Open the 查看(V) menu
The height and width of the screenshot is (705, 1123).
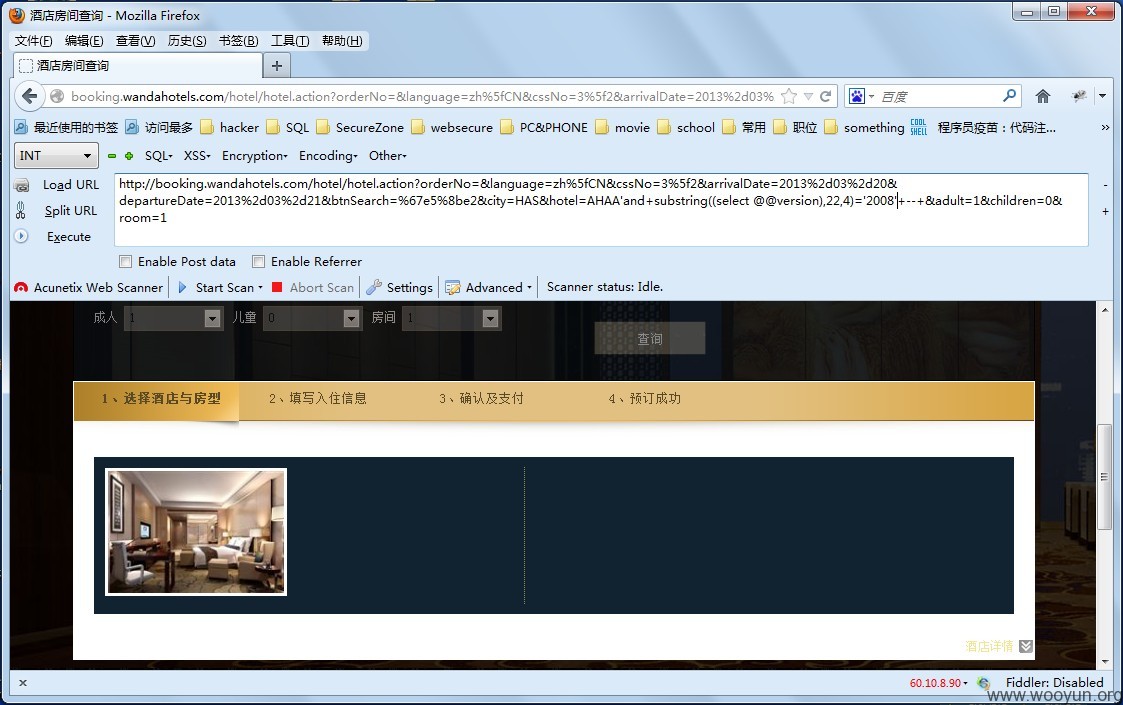[x=135, y=41]
